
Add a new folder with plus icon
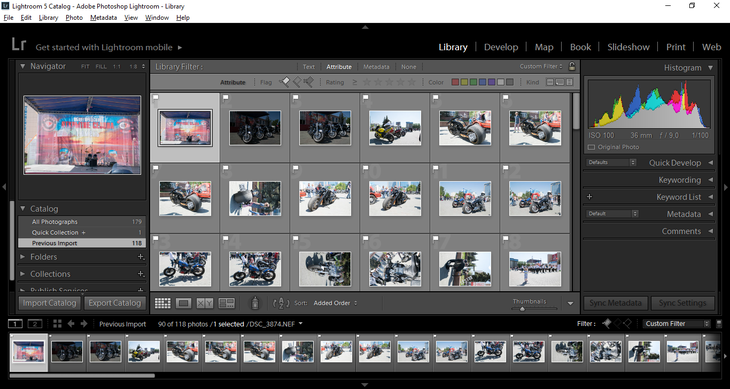pos(141,257)
